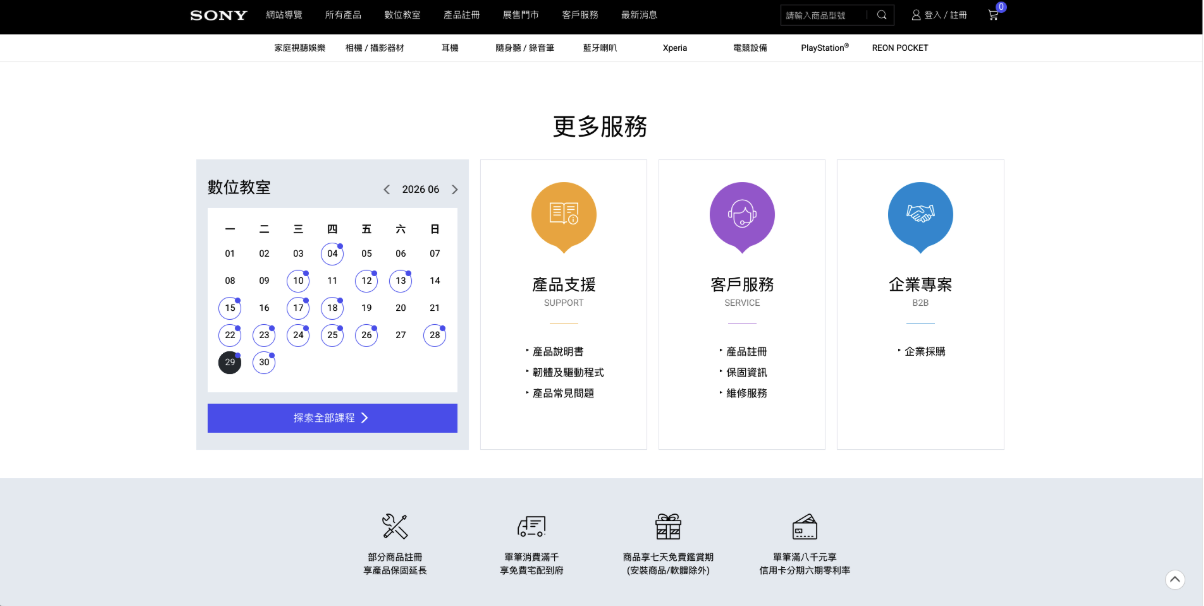Open 最新消息 in the top menu
This screenshot has width=1204, height=606.
pyautogui.click(x=639, y=15)
